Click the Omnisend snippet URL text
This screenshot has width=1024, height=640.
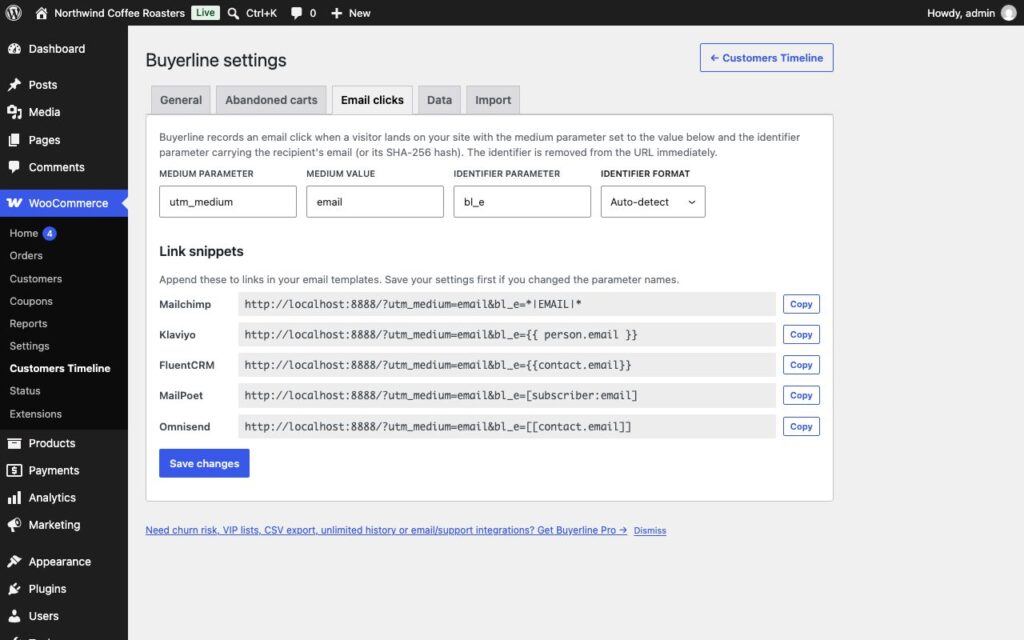pyautogui.click(x=438, y=426)
